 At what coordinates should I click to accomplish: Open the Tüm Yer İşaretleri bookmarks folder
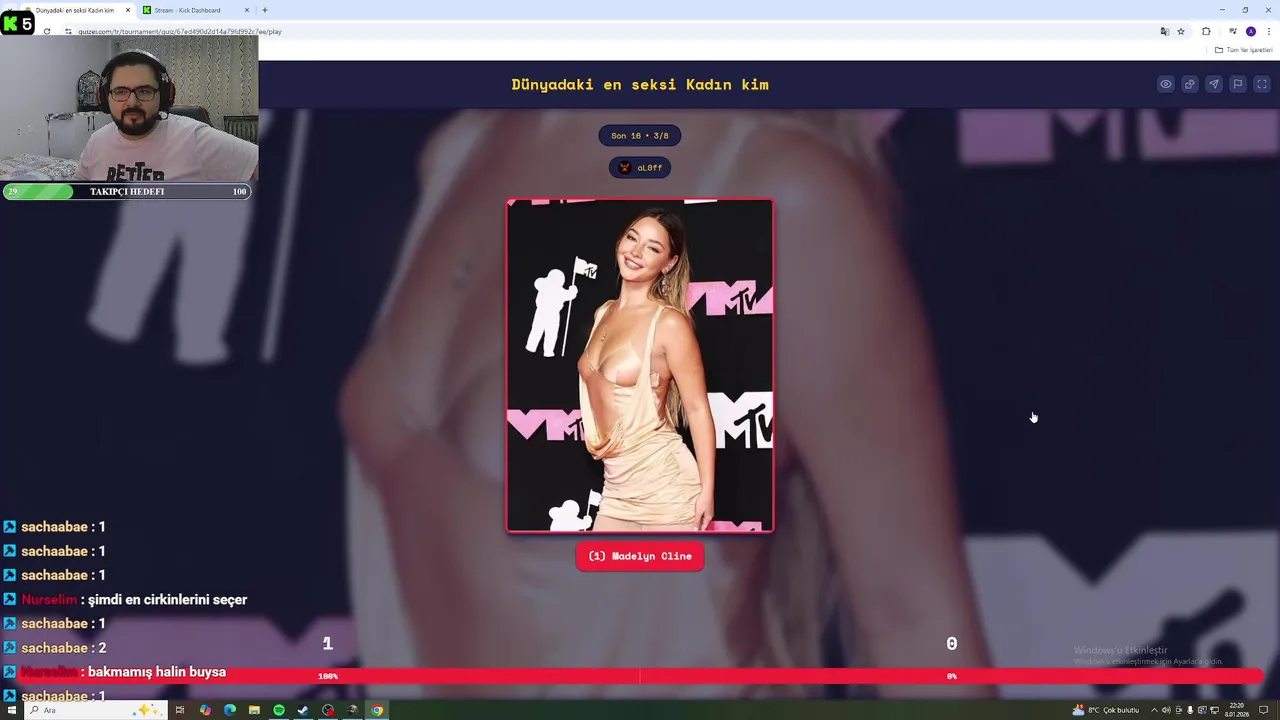click(1242, 50)
